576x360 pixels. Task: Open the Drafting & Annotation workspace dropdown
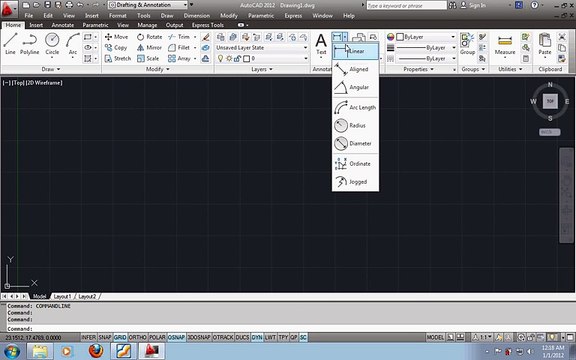pyautogui.click(x=148, y=5)
